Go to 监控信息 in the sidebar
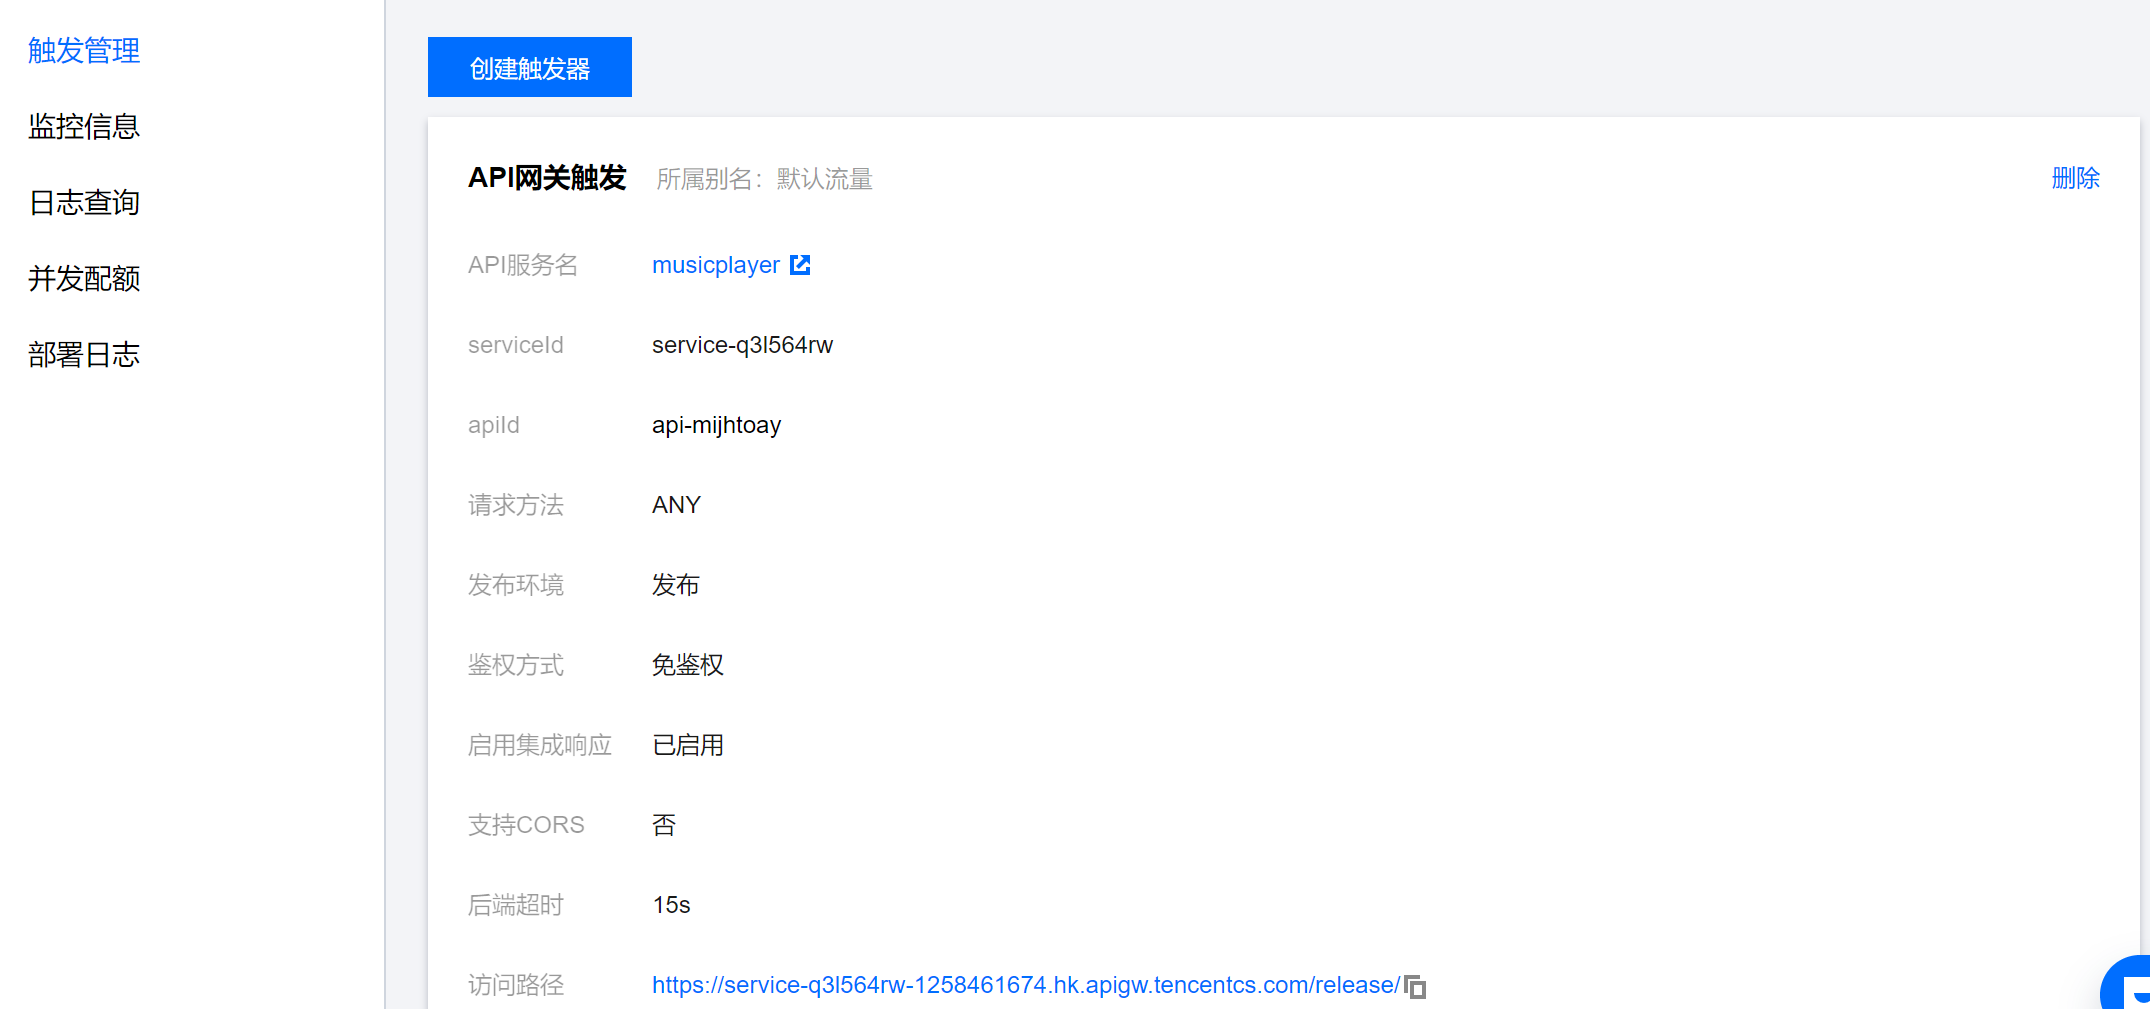 (84, 126)
